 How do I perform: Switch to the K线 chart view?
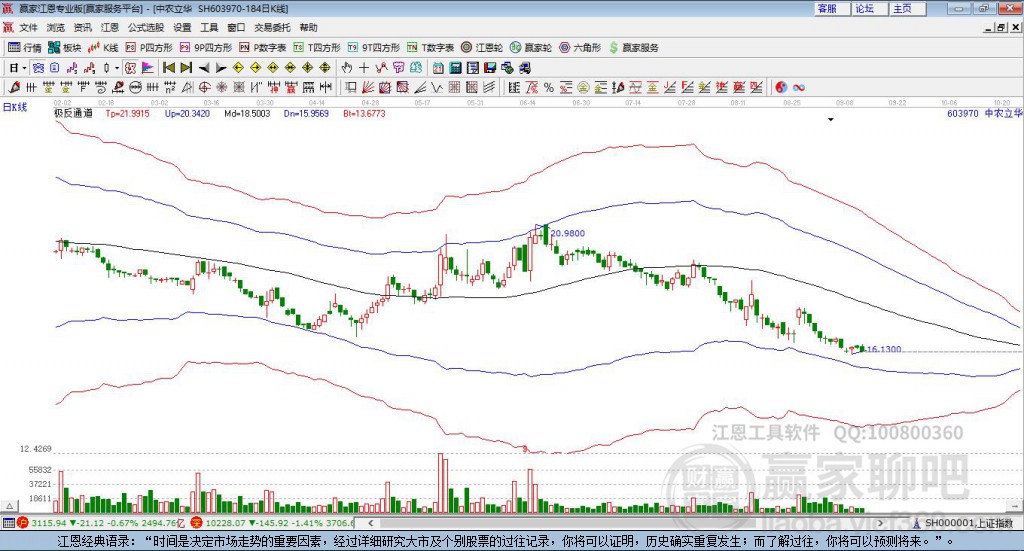pyautogui.click(x=104, y=47)
